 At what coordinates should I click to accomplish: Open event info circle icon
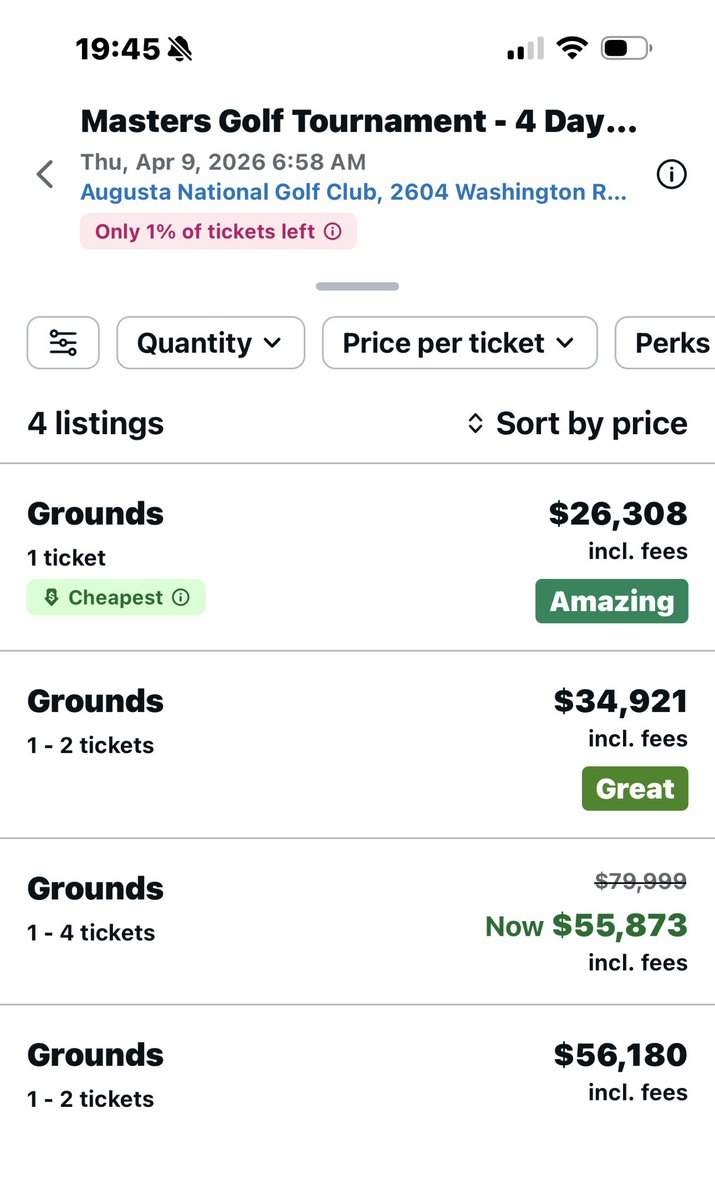click(671, 175)
